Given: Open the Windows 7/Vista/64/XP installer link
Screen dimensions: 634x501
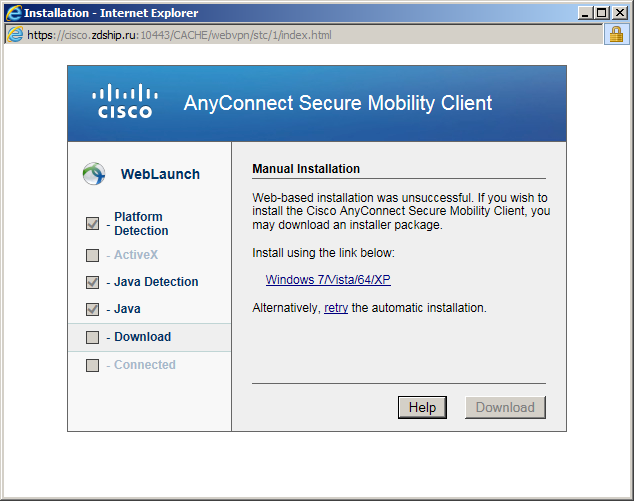Looking at the screenshot, I should [x=328, y=280].
